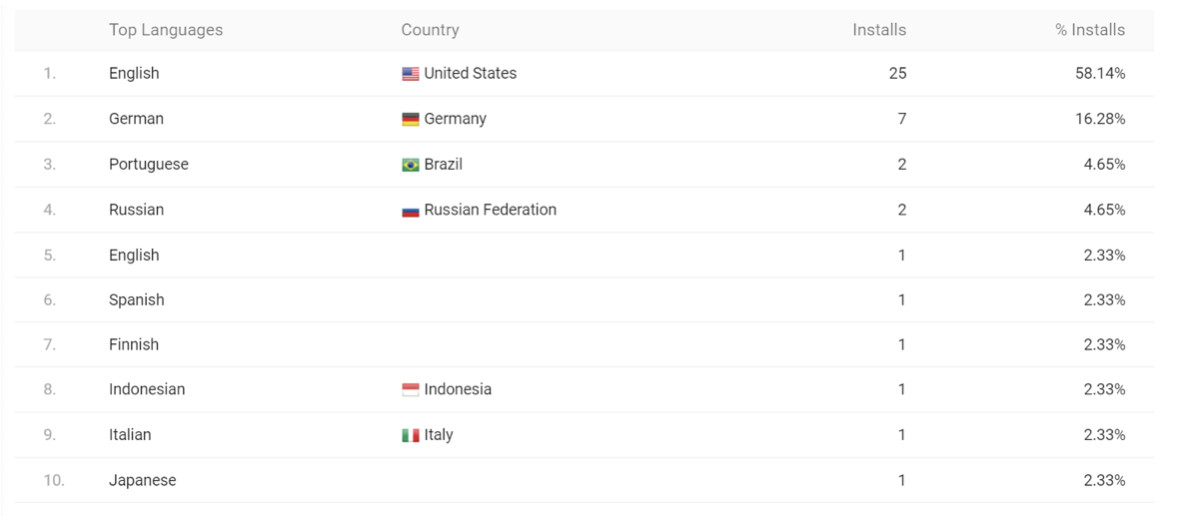Click the Brazil flag icon
Screen dimensions: 1196x524
410,165
